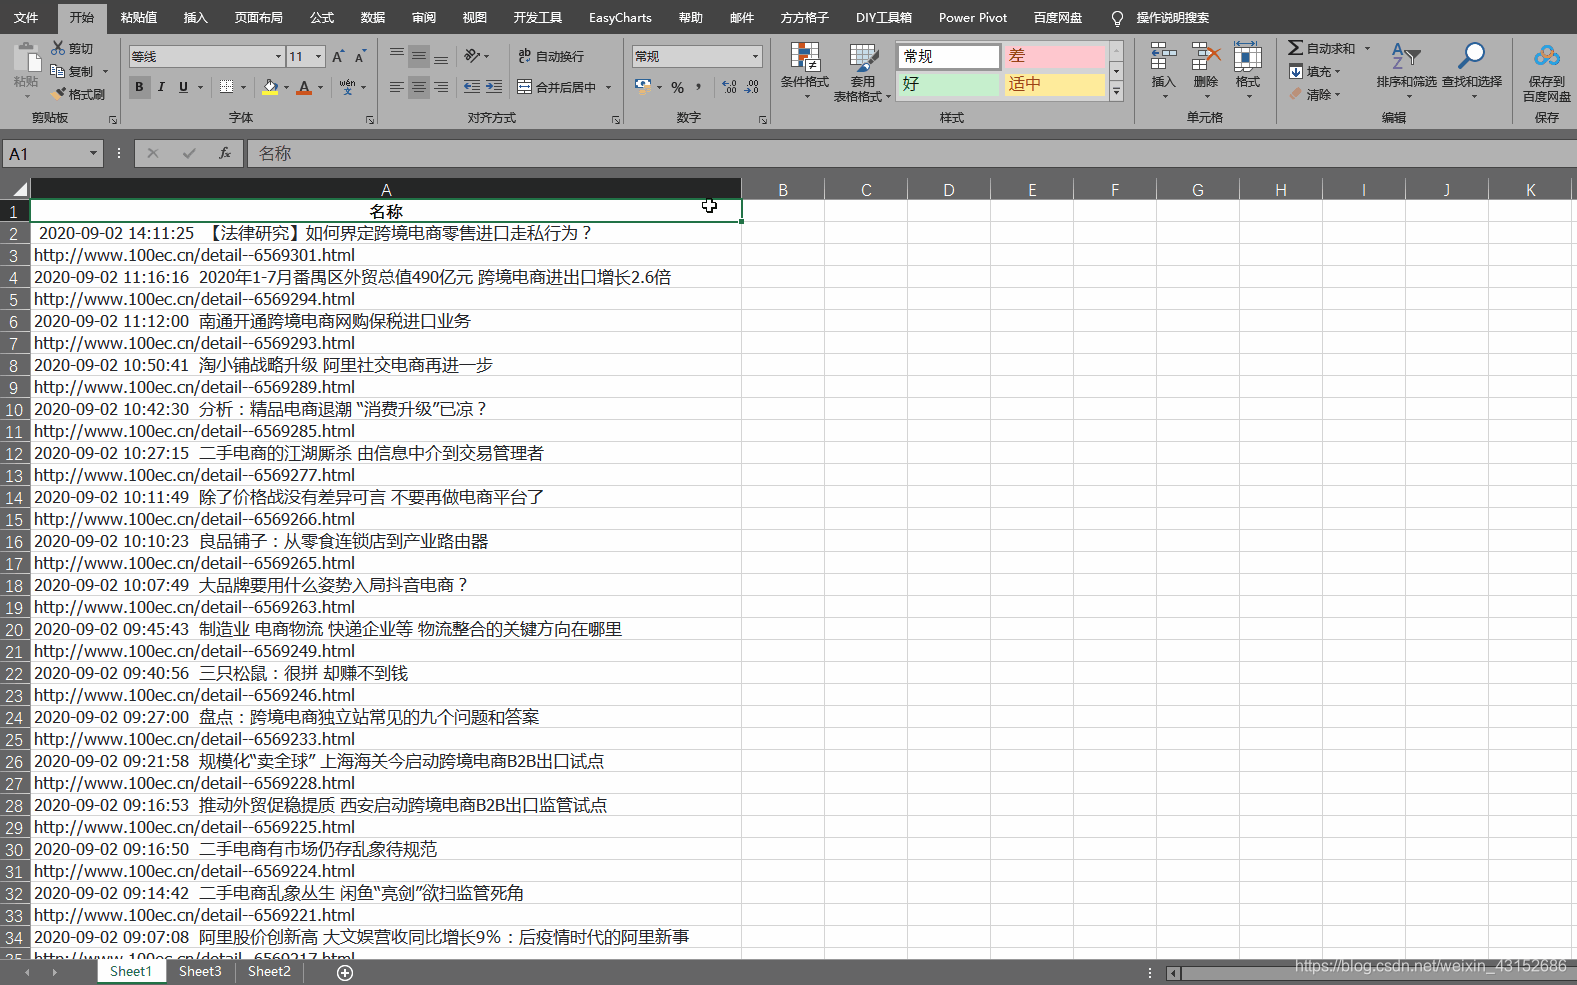
Task: Apply percent style (%)
Action: (x=677, y=87)
